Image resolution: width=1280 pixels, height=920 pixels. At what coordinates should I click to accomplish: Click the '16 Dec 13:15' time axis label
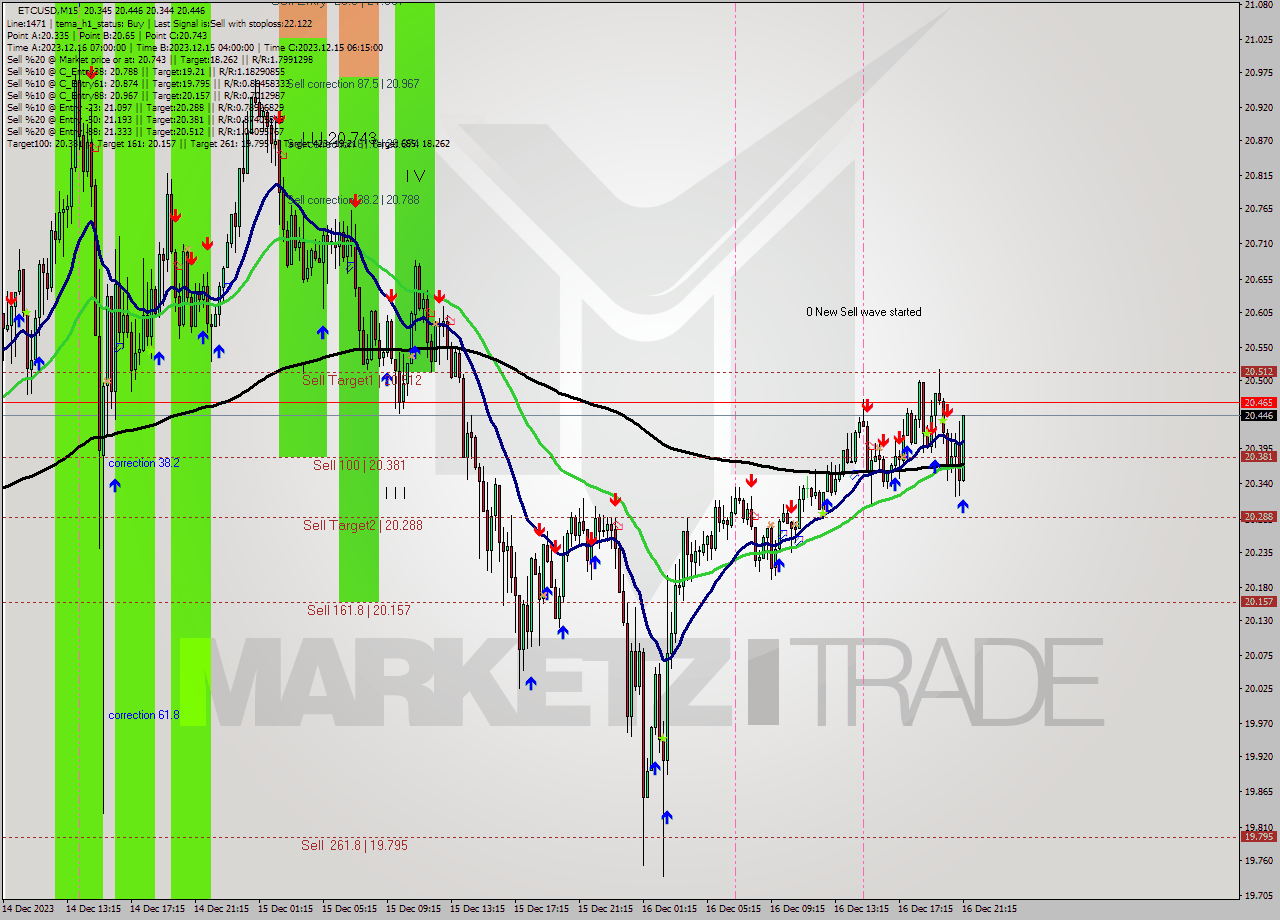pos(861,909)
